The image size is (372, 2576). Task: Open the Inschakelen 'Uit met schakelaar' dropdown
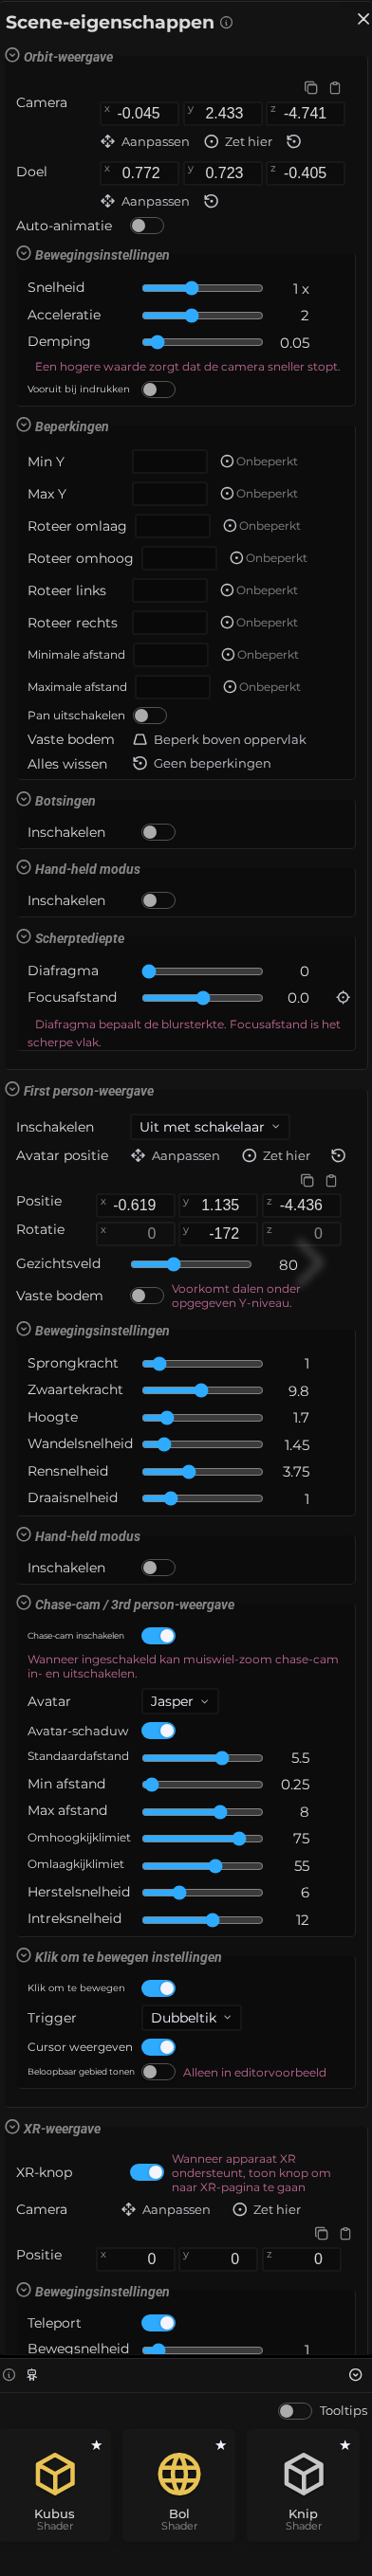tap(210, 1127)
